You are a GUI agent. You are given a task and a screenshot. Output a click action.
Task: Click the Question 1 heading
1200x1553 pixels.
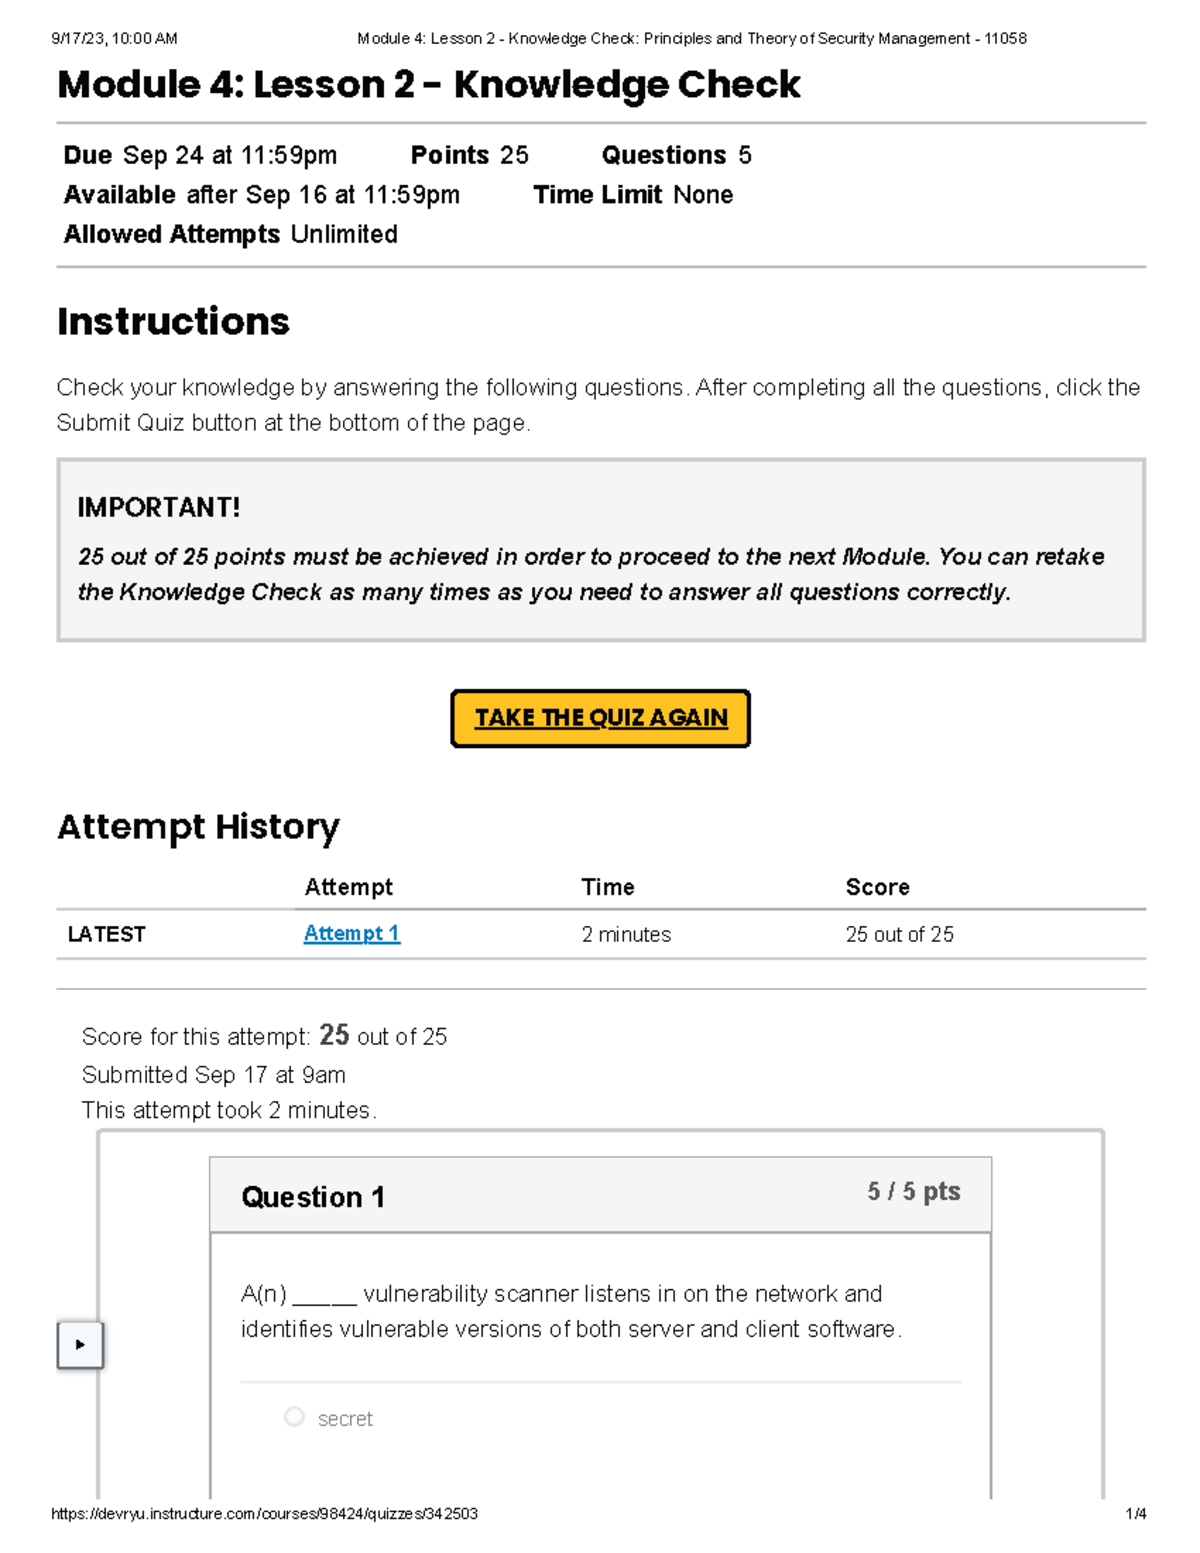[313, 1197]
